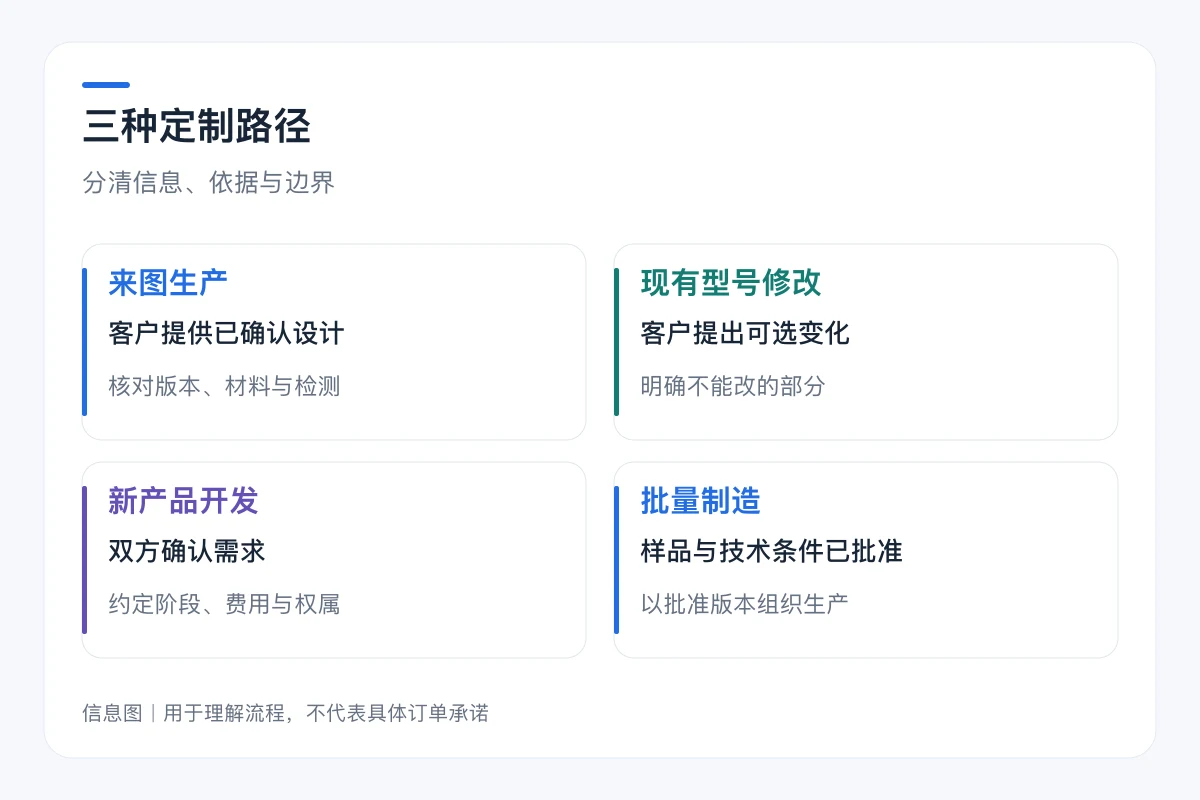The width and height of the screenshot is (1200, 800).
Task: Click the text 以批准版本组织生产
Action: [x=744, y=604]
